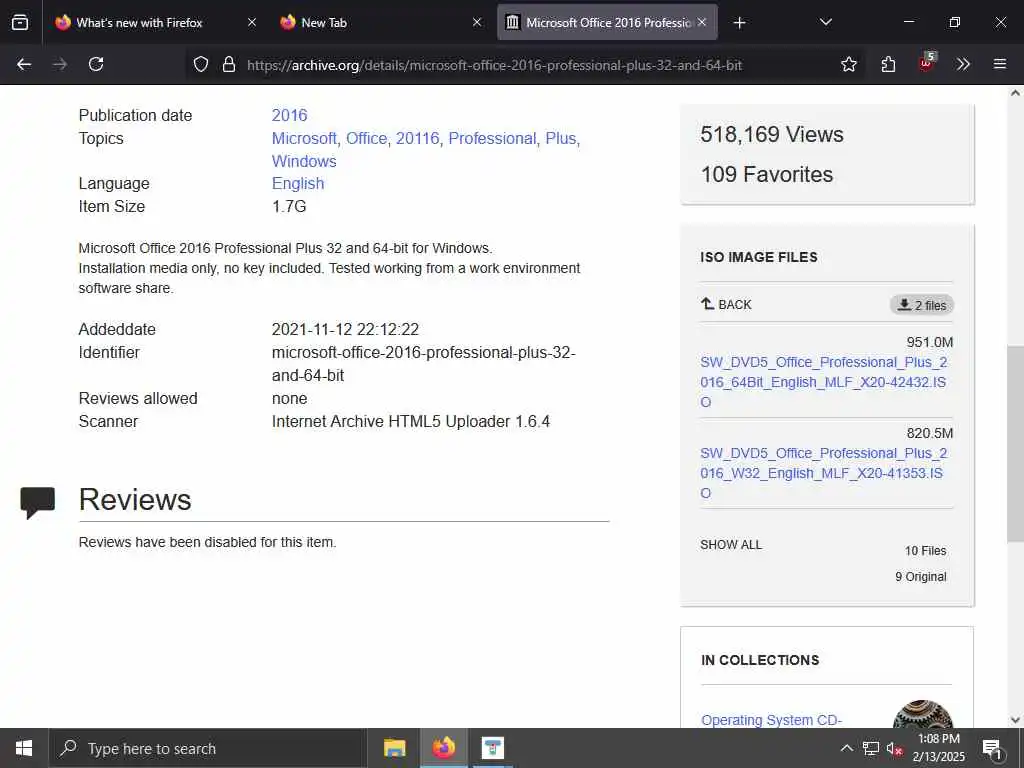The image size is (1024, 768).
Task: Open the collection gears thumbnail
Action: [922, 715]
